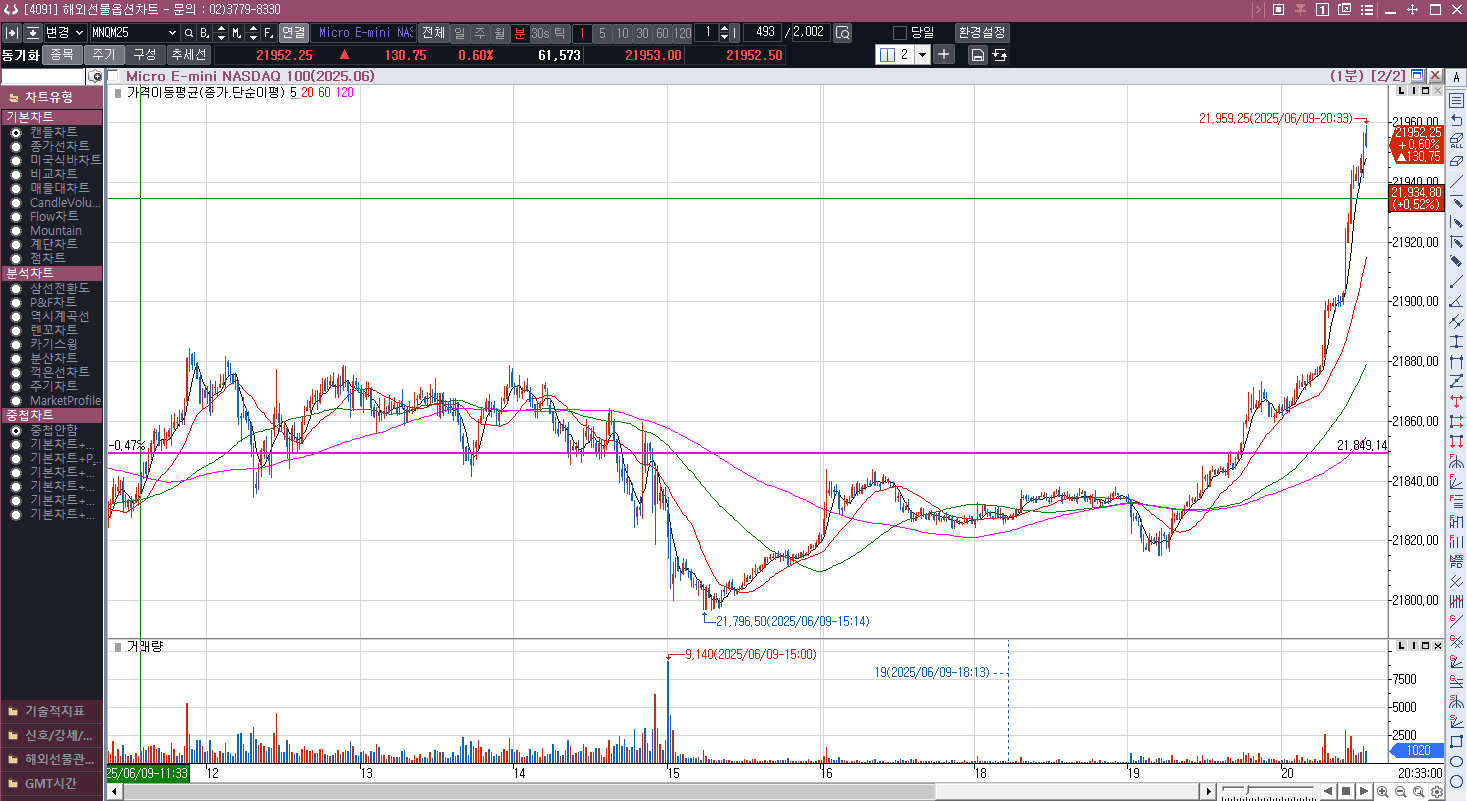The image size is (1467, 801).
Task: Click the symbol search magnifier icon
Action: [x=188, y=33]
